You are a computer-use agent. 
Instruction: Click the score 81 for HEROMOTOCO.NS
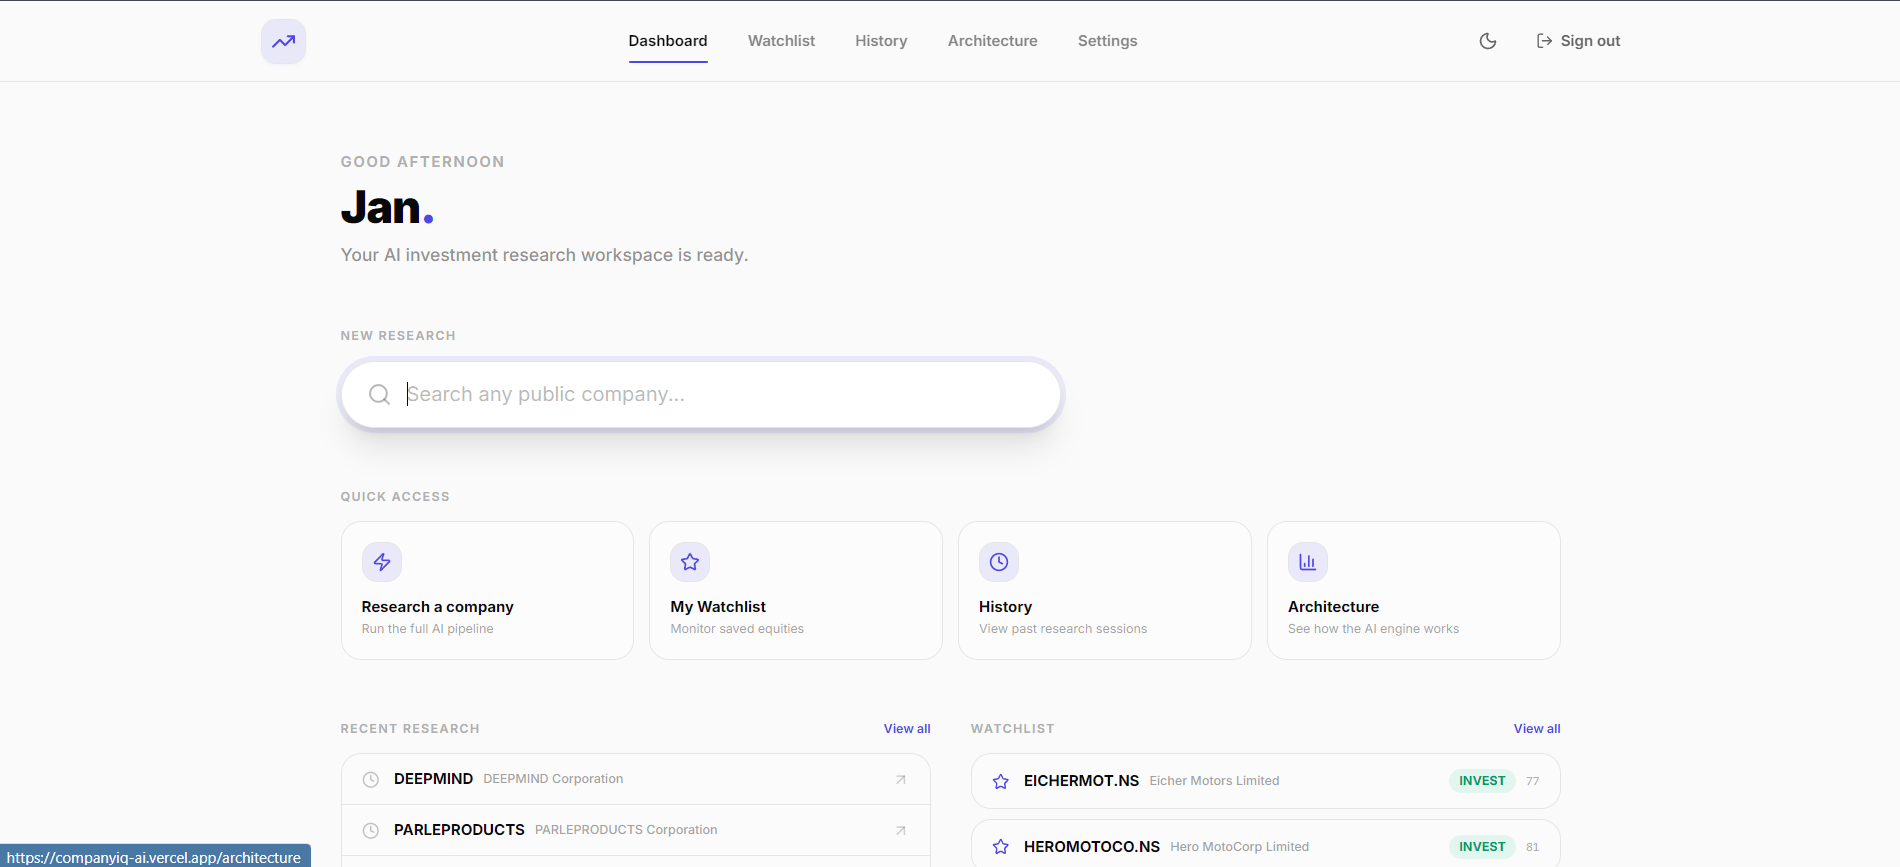[1533, 847]
